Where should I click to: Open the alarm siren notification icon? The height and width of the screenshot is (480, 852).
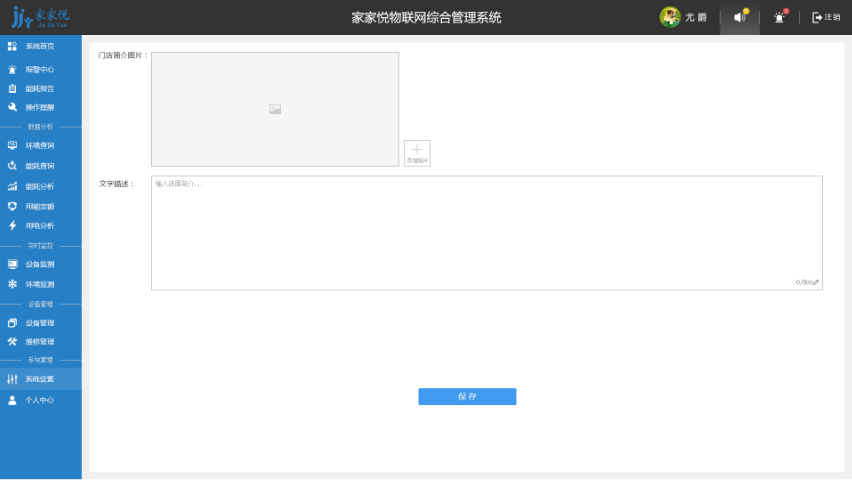(x=780, y=17)
